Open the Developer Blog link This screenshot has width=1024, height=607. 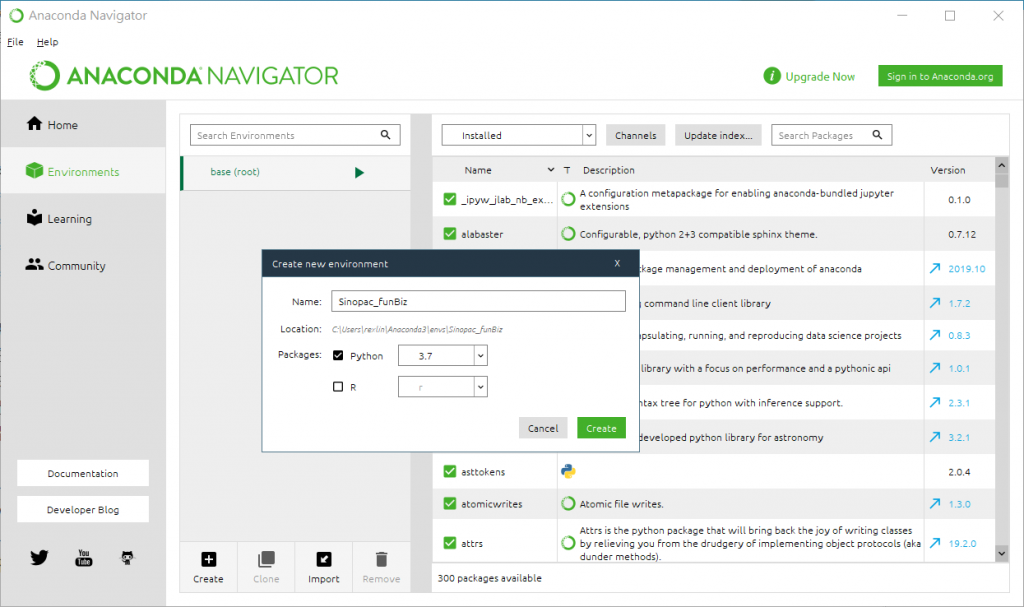coord(83,510)
